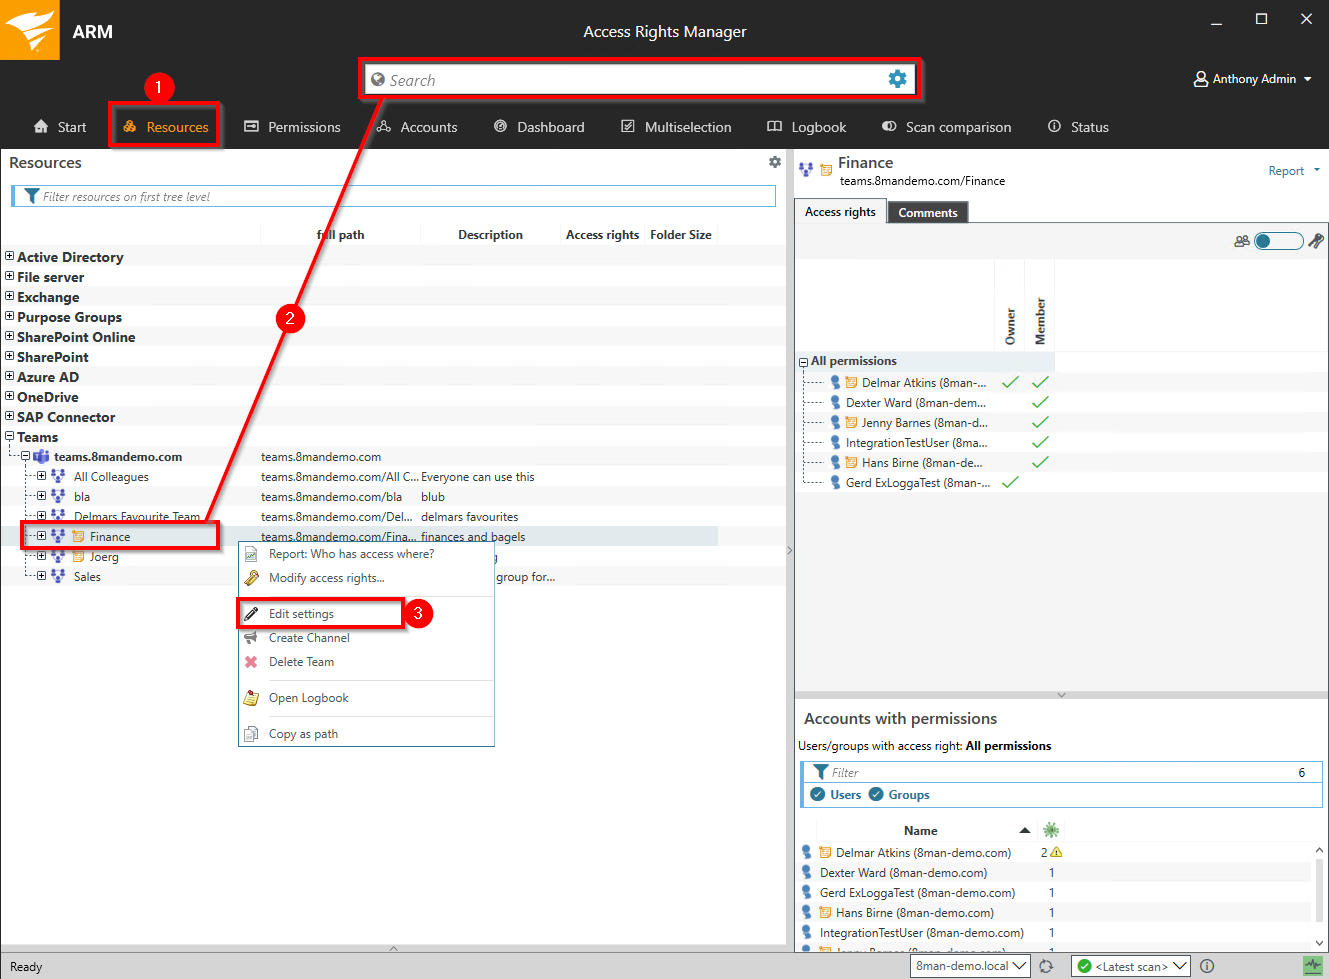The height and width of the screenshot is (979, 1329).
Task: Uncheck the Users filter checkbox
Action: tap(818, 795)
